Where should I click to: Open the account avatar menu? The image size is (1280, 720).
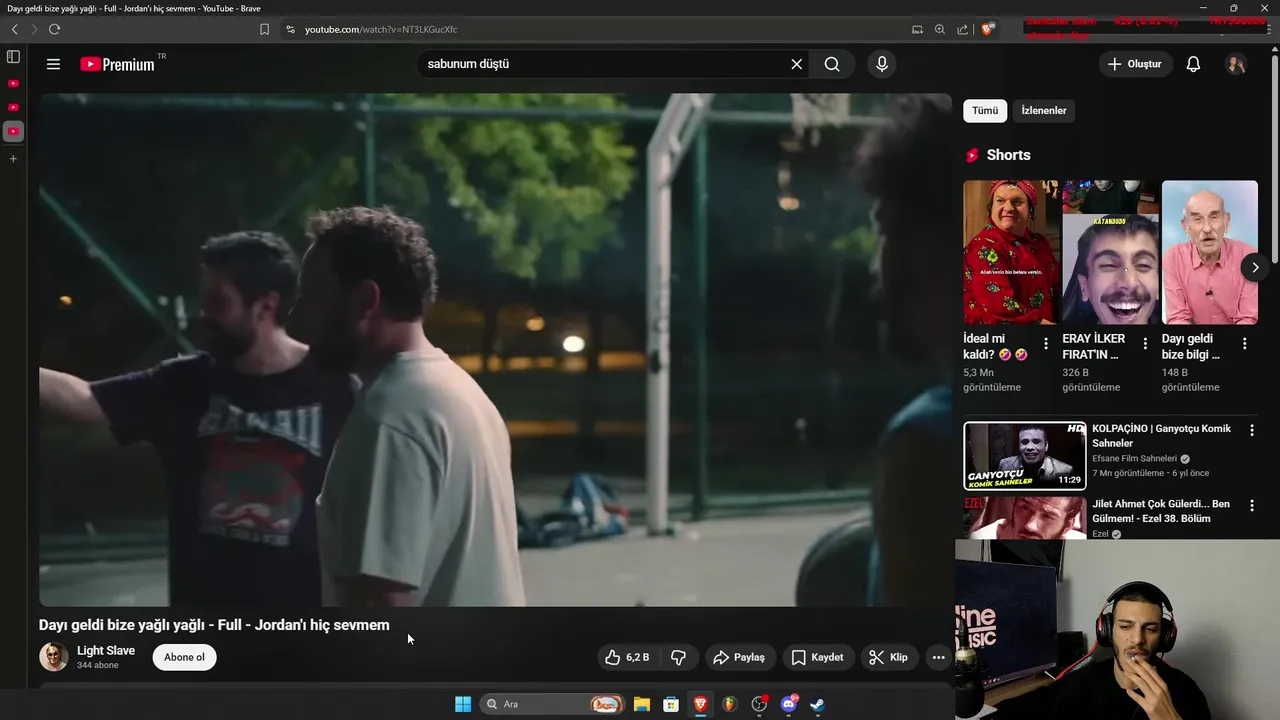click(1236, 64)
